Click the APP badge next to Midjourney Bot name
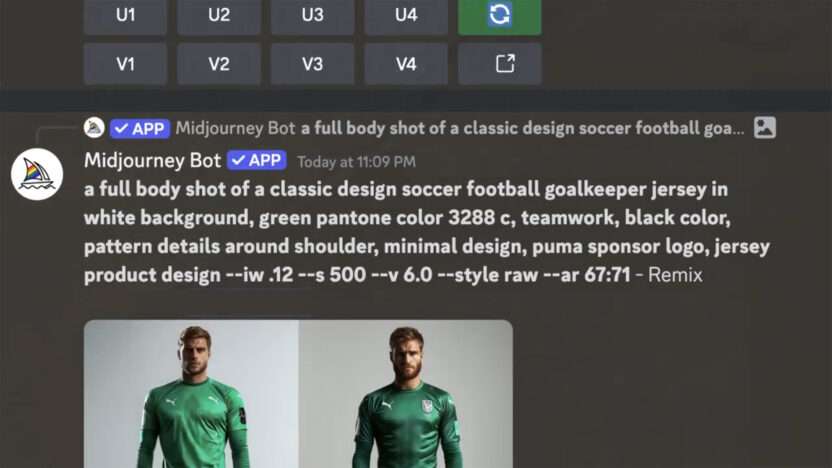This screenshot has height=468, width=832. 257,160
